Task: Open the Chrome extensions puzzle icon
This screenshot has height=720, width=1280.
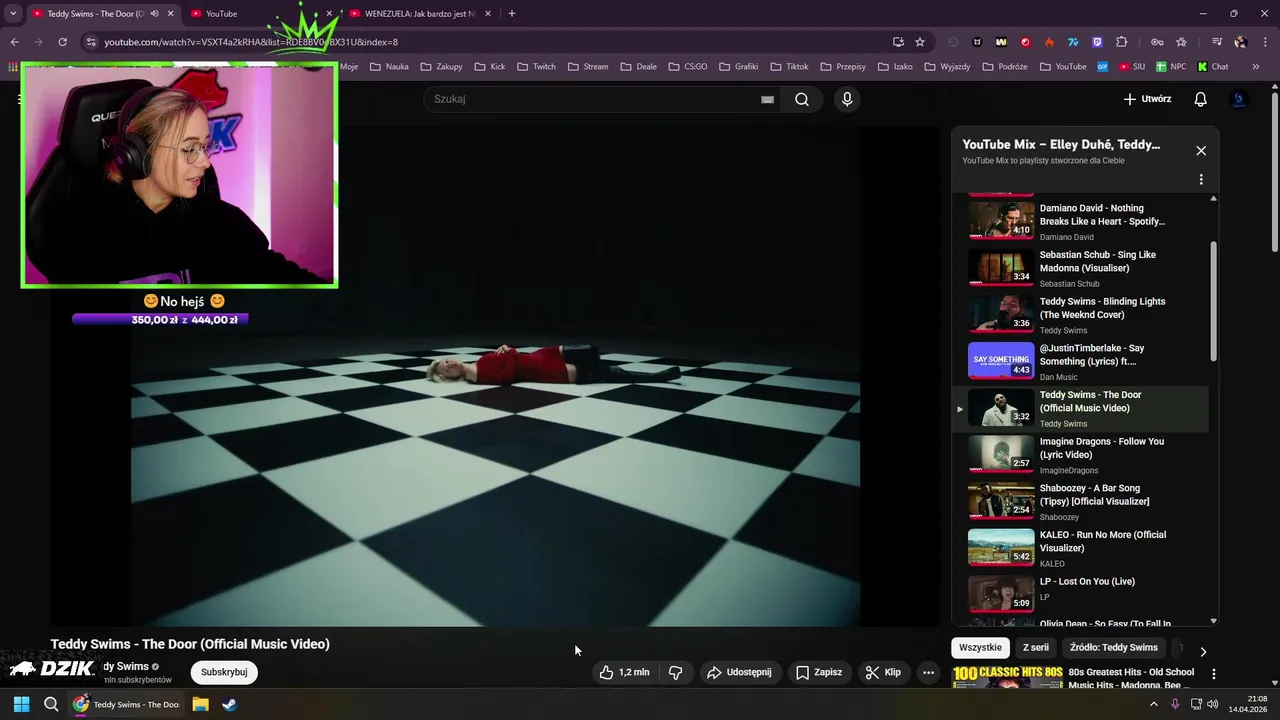Action: [x=1121, y=42]
